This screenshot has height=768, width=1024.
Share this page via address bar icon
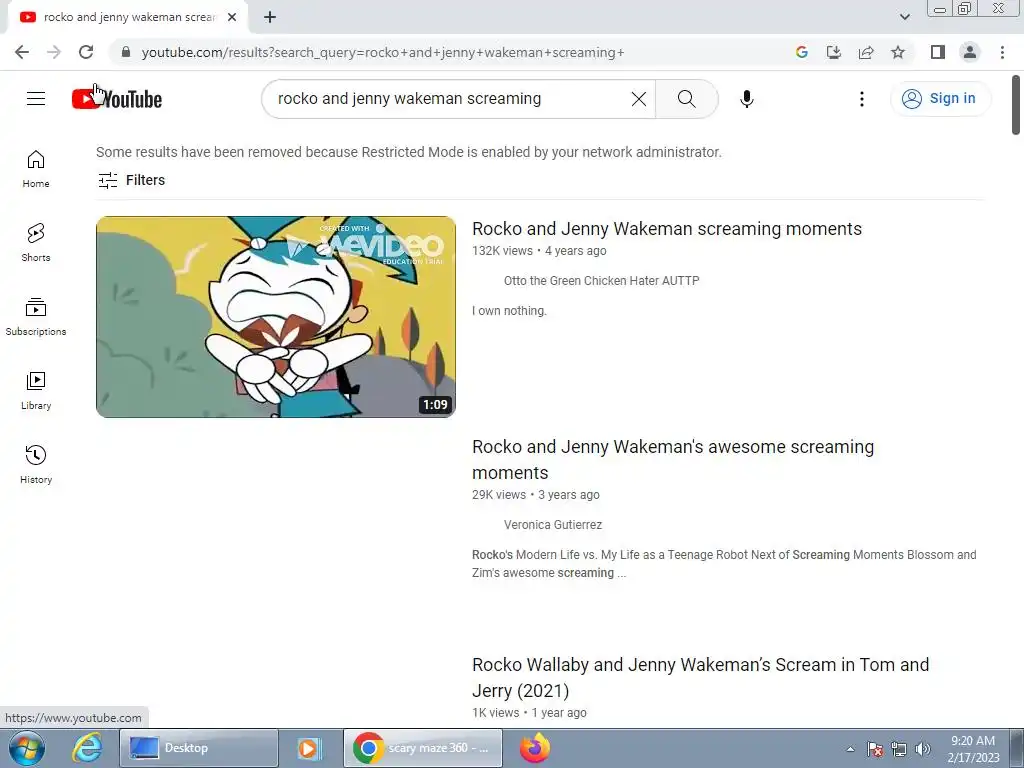866,52
